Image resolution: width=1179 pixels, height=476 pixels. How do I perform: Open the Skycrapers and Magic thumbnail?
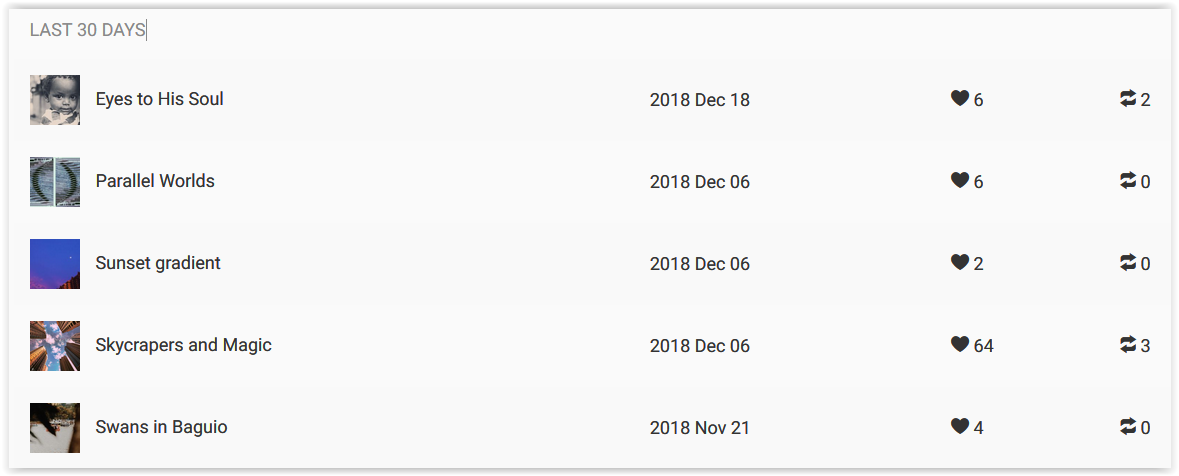pyautogui.click(x=55, y=345)
